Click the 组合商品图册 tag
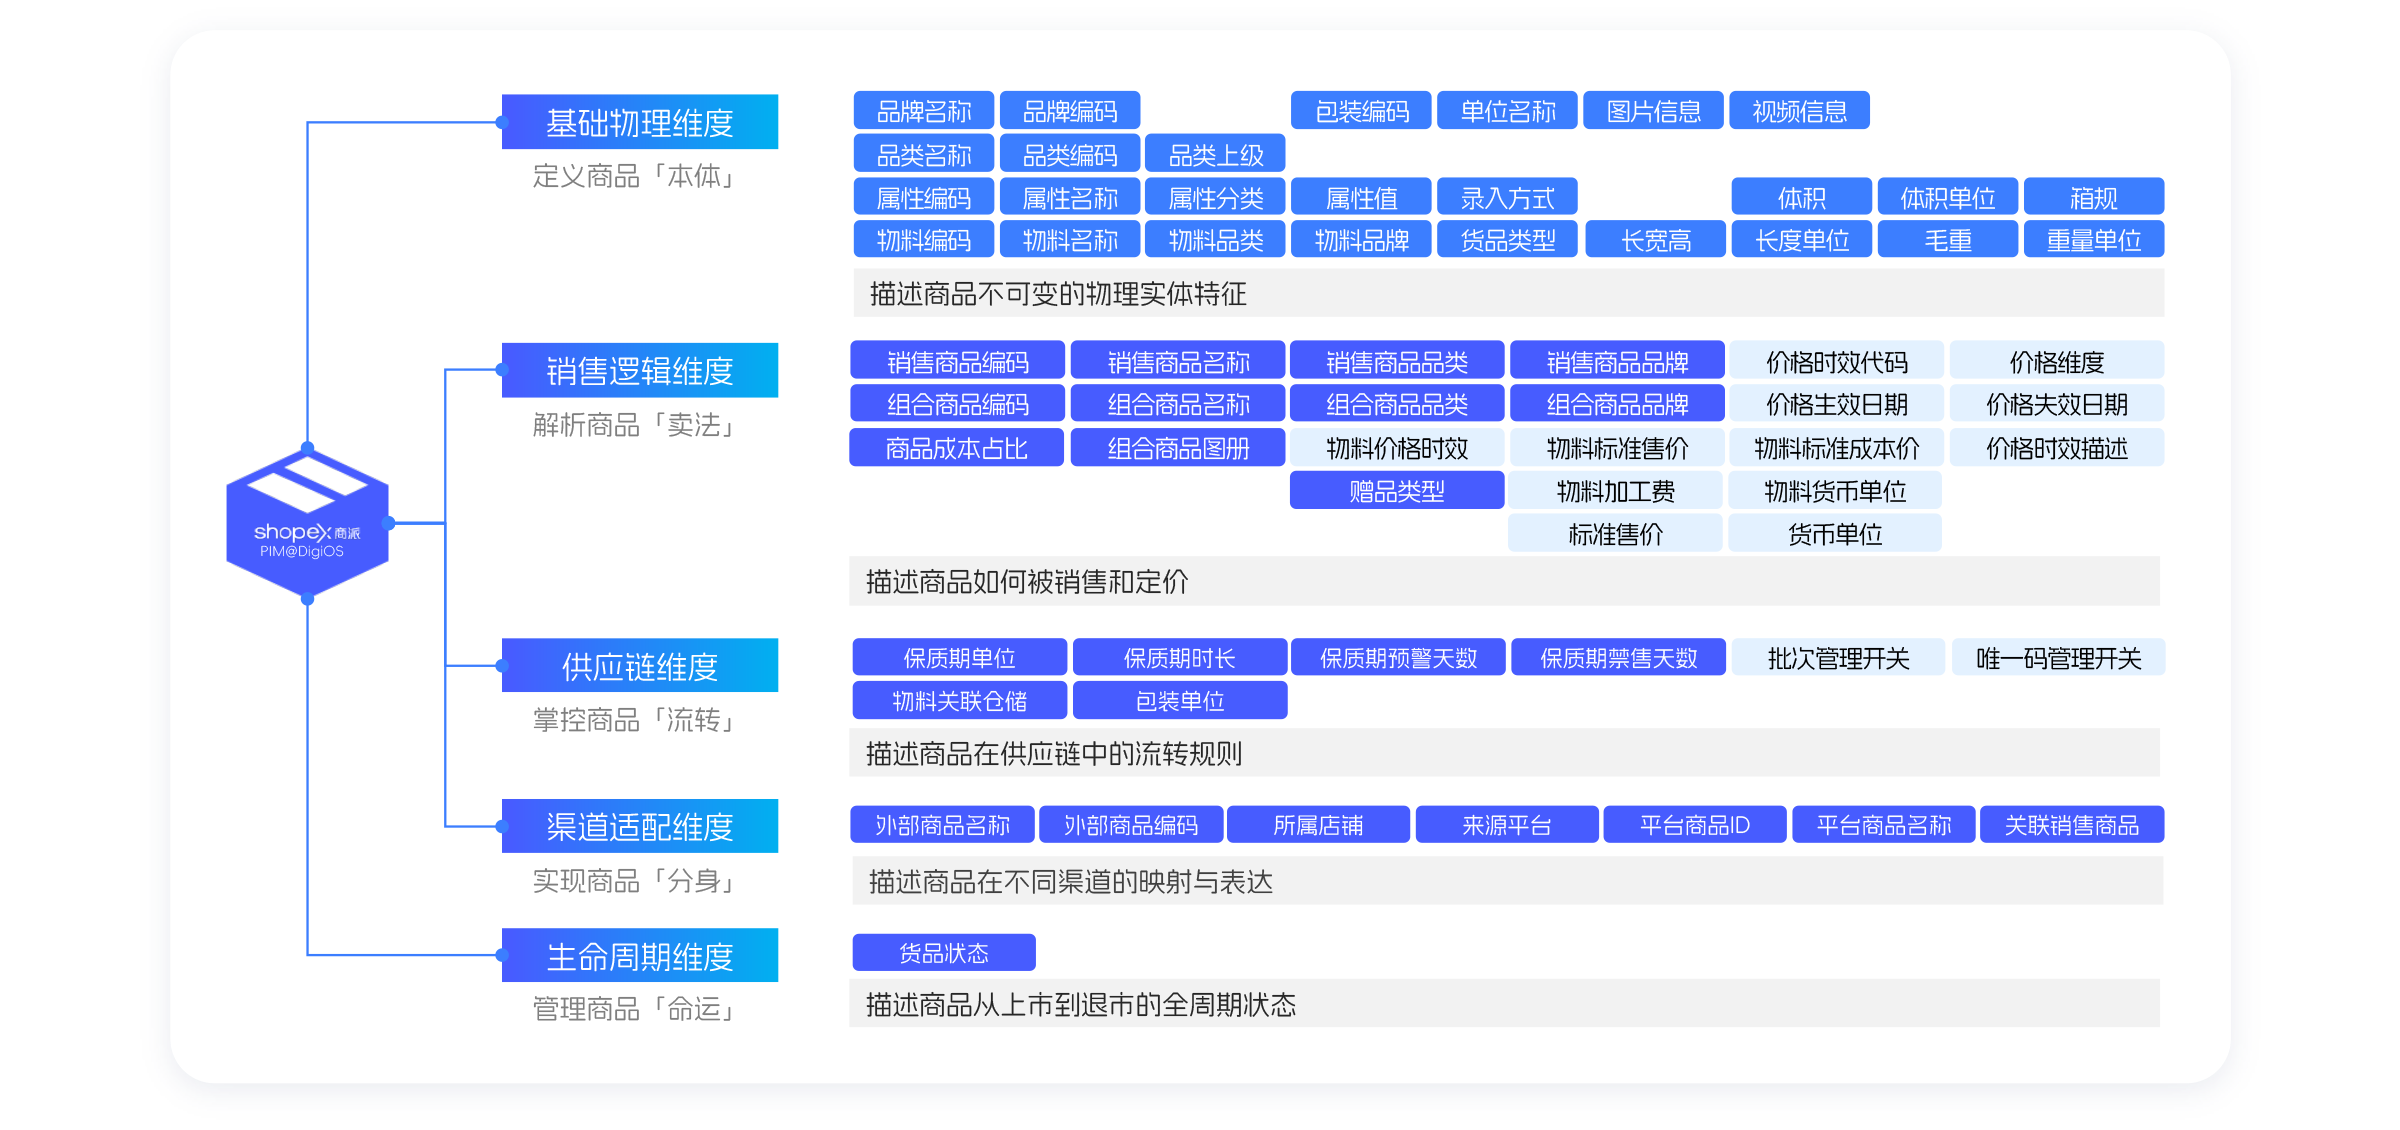 pyautogui.click(x=1178, y=447)
